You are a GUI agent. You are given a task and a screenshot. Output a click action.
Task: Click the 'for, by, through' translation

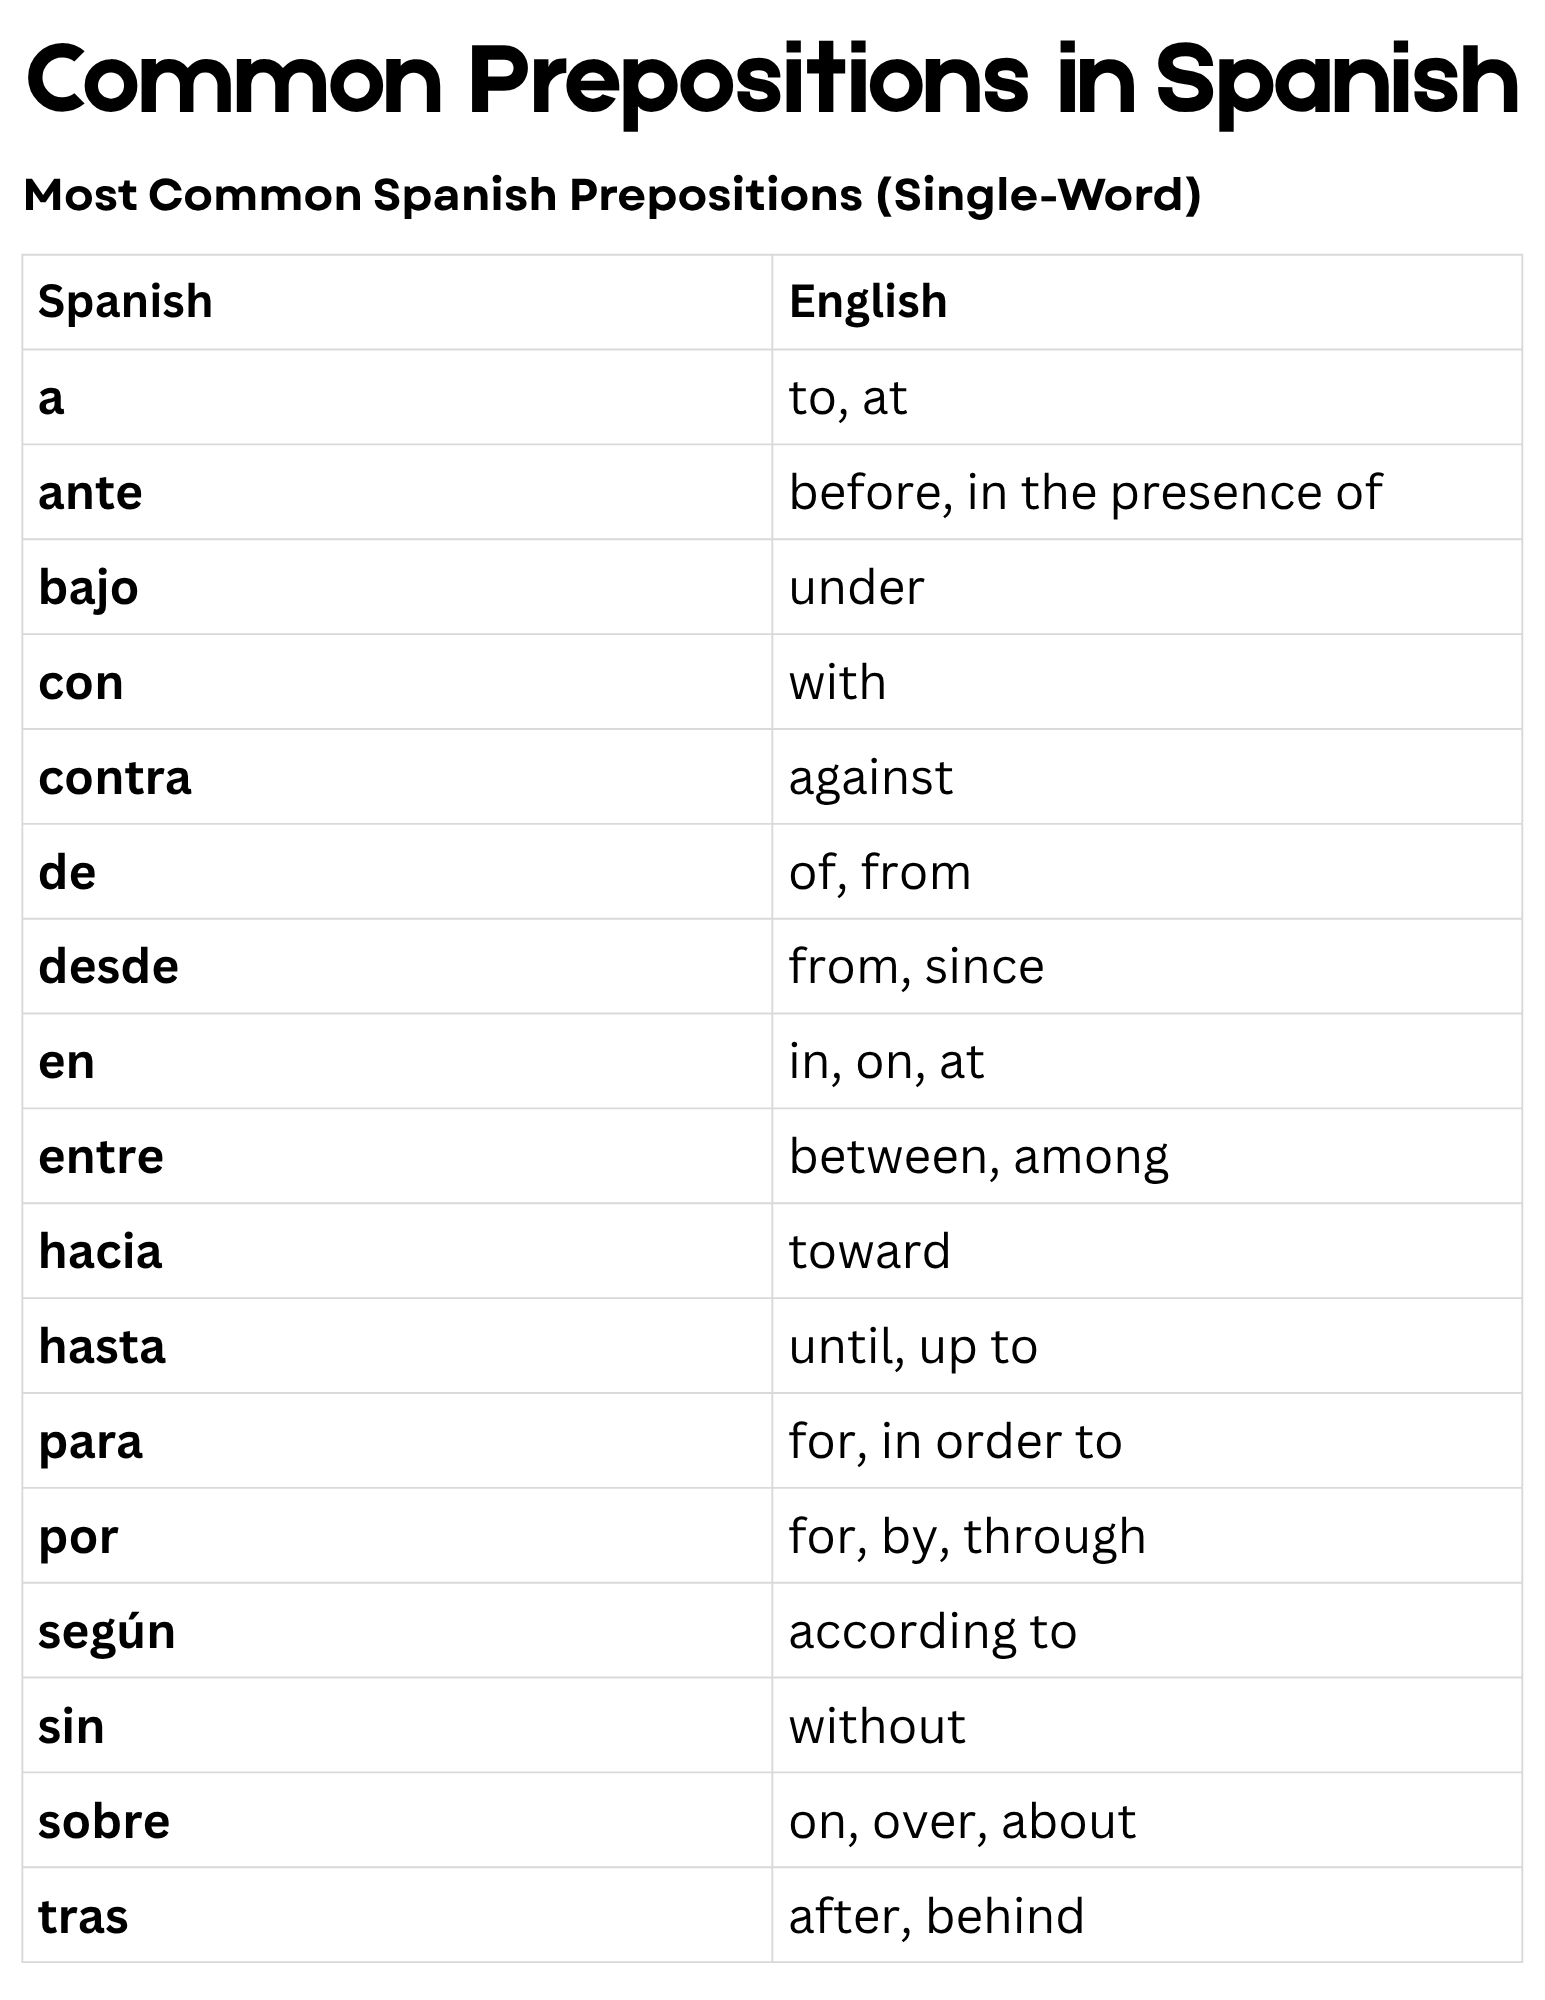pyautogui.click(x=967, y=1537)
